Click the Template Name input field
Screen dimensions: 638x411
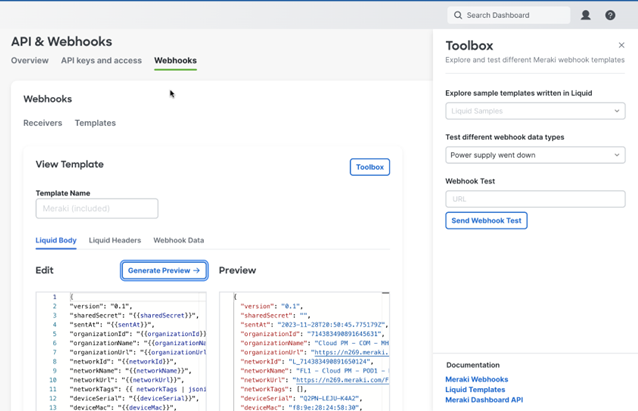(97, 208)
